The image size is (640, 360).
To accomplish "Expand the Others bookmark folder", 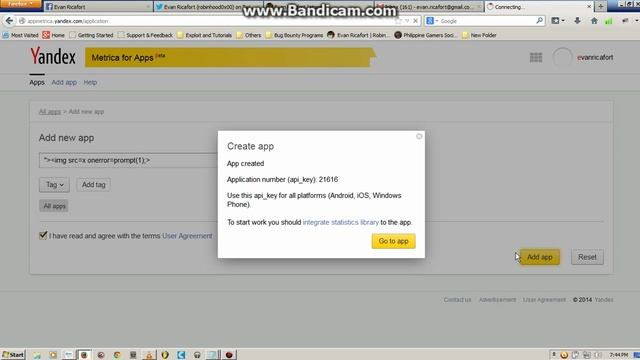I will point(249,35).
